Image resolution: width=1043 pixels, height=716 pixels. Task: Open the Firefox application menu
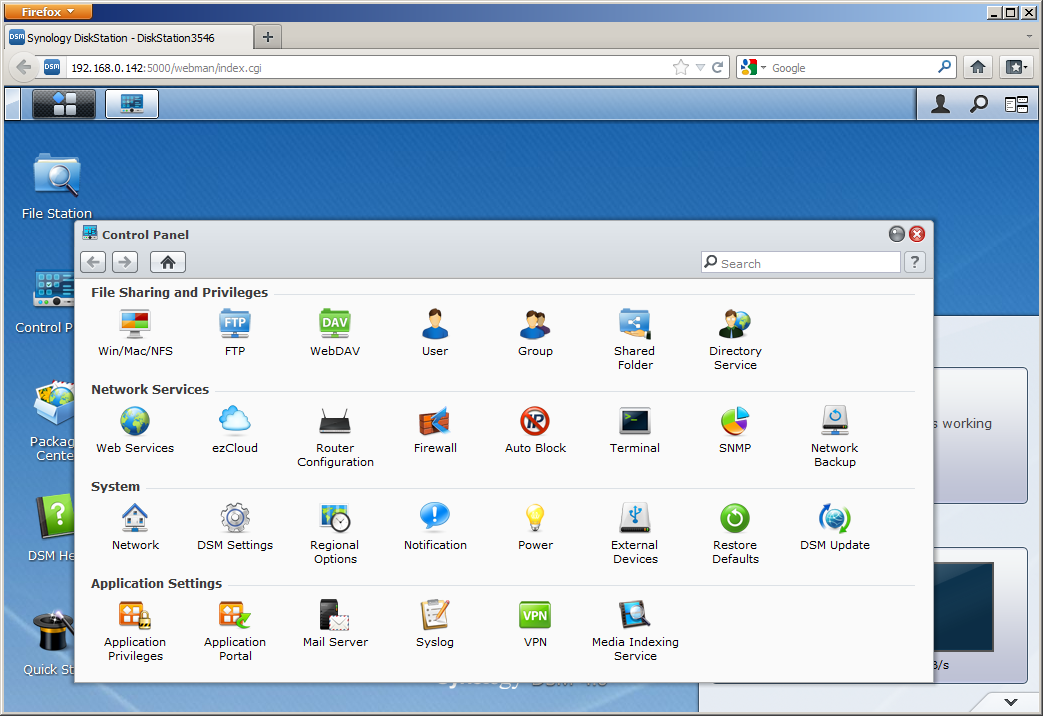pos(48,12)
